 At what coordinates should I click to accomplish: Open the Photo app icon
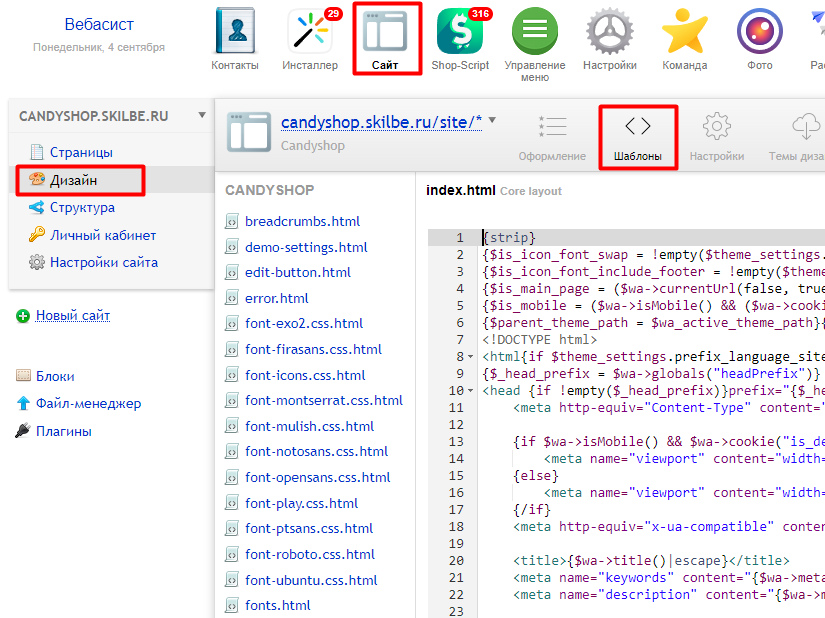(x=759, y=32)
